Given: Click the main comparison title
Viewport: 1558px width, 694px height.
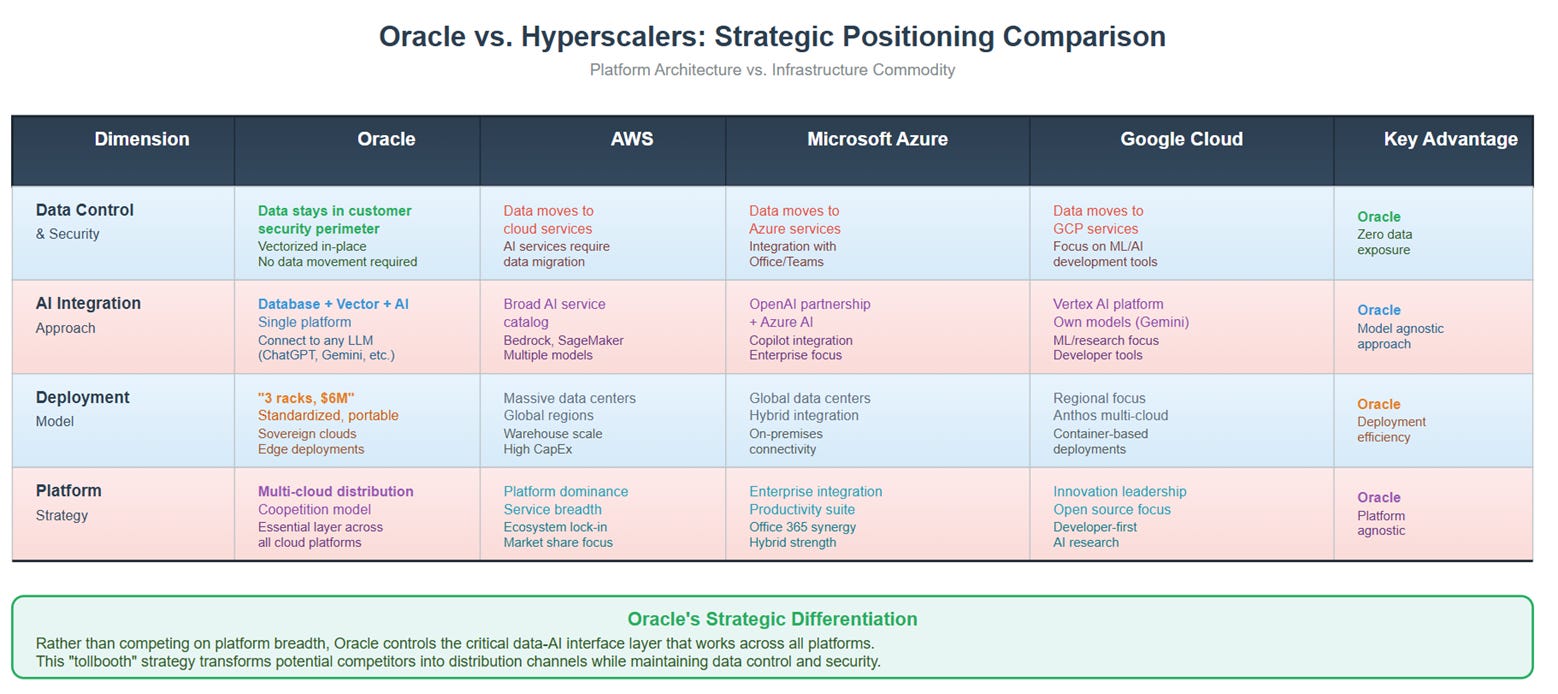Looking at the screenshot, I should tap(772, 37).
